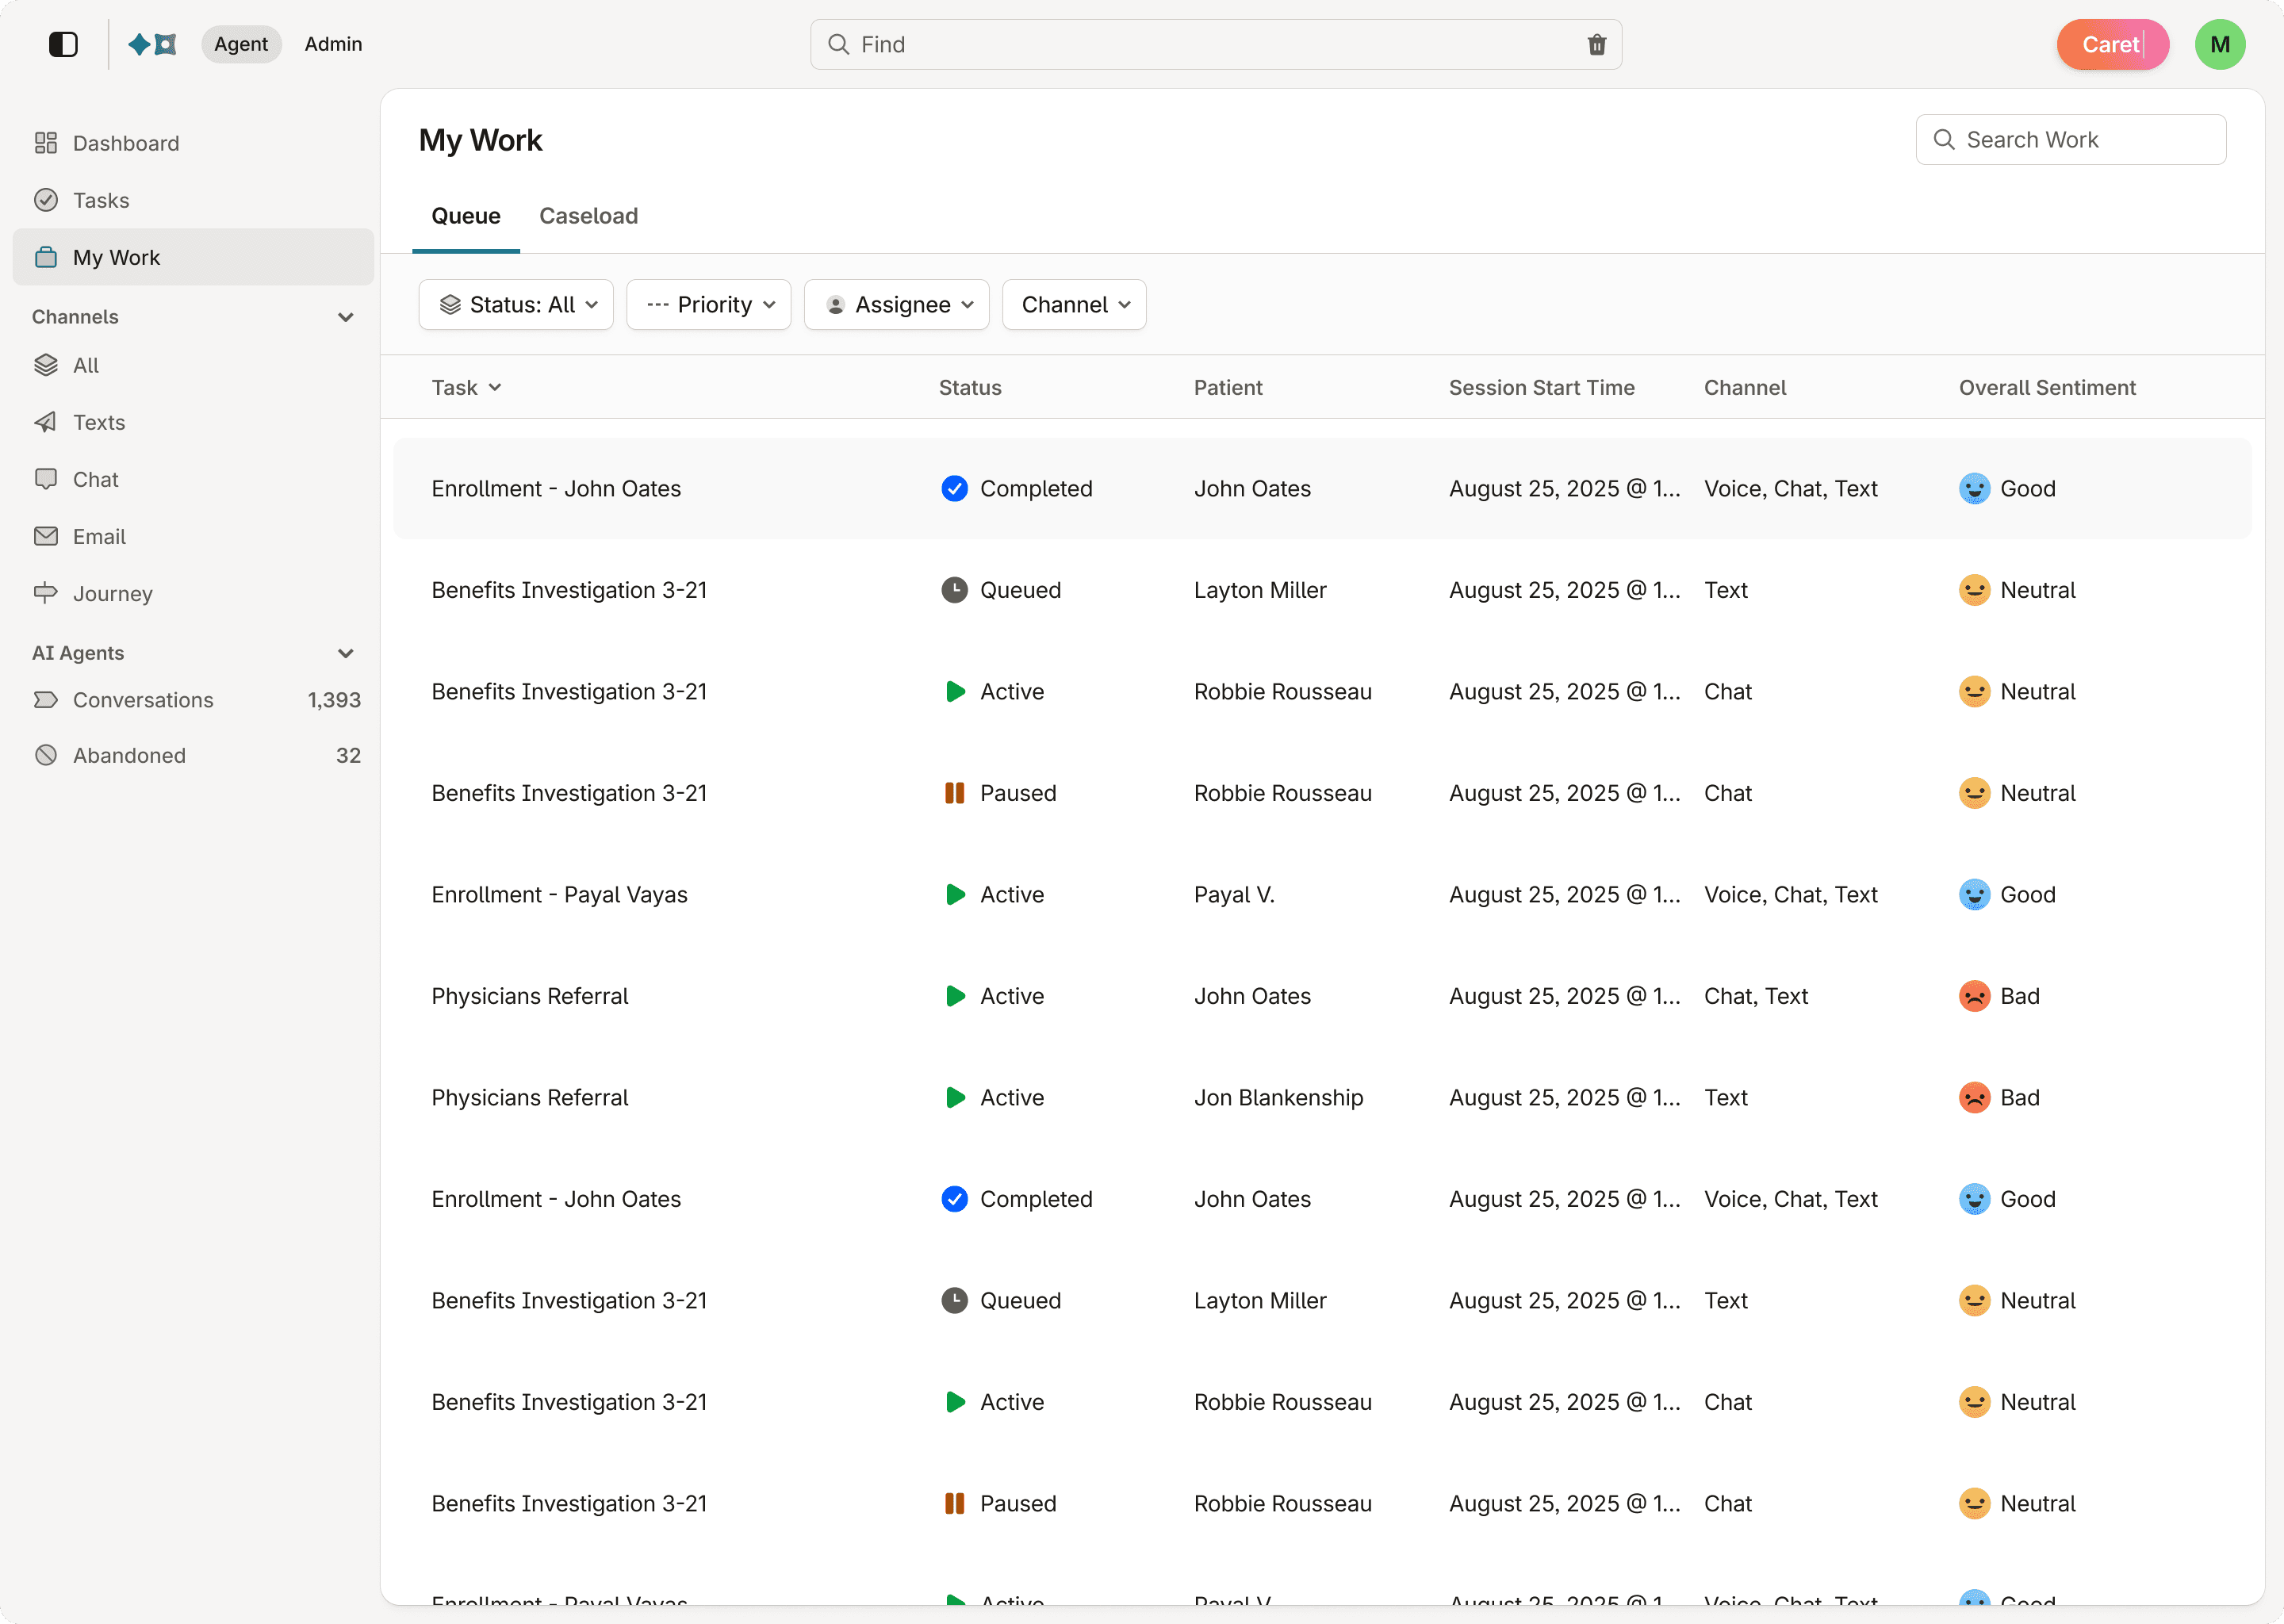
Task: Select the Queue tab
Action: click(465, 216)
